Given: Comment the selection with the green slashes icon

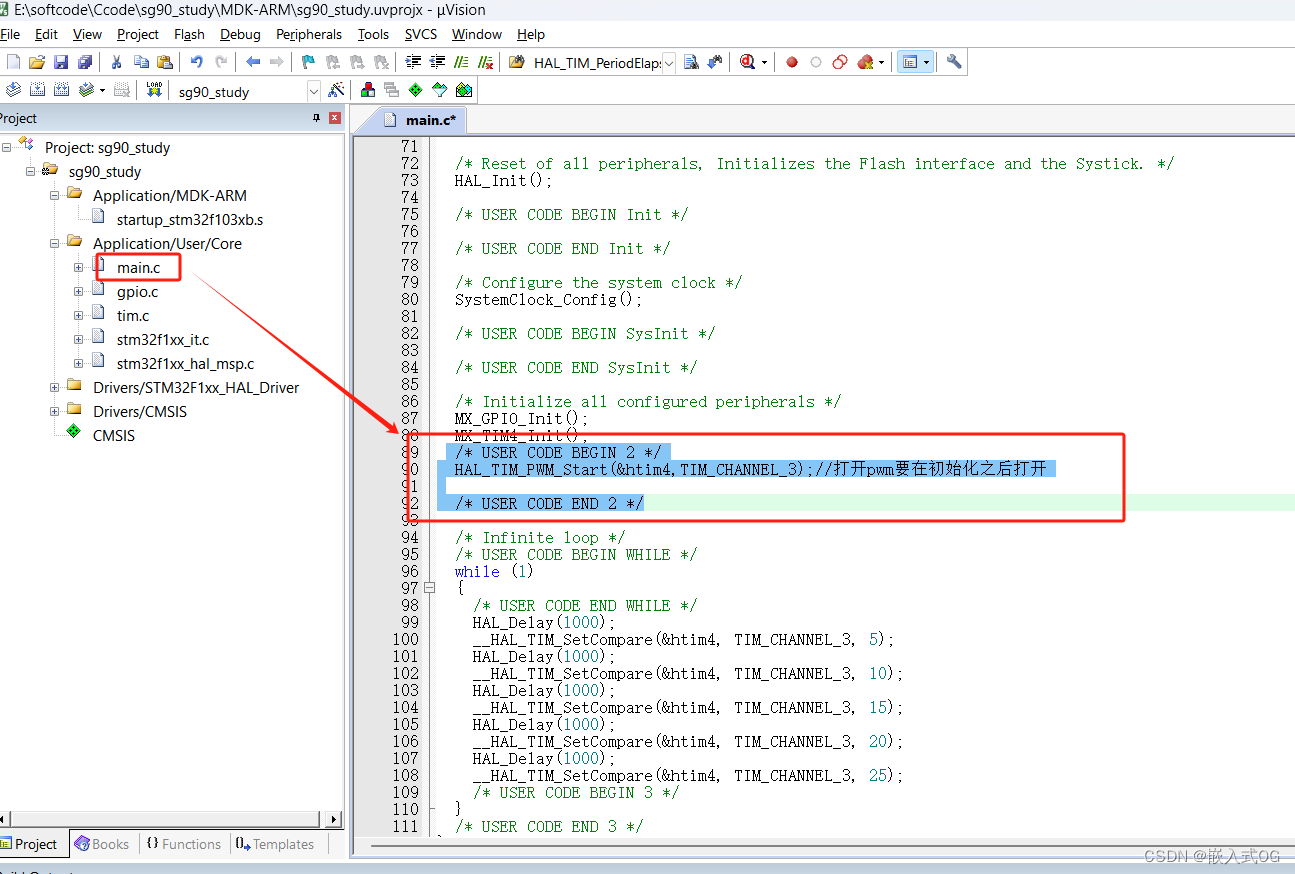Looking at the screenshot, I should tap(461, 62).
